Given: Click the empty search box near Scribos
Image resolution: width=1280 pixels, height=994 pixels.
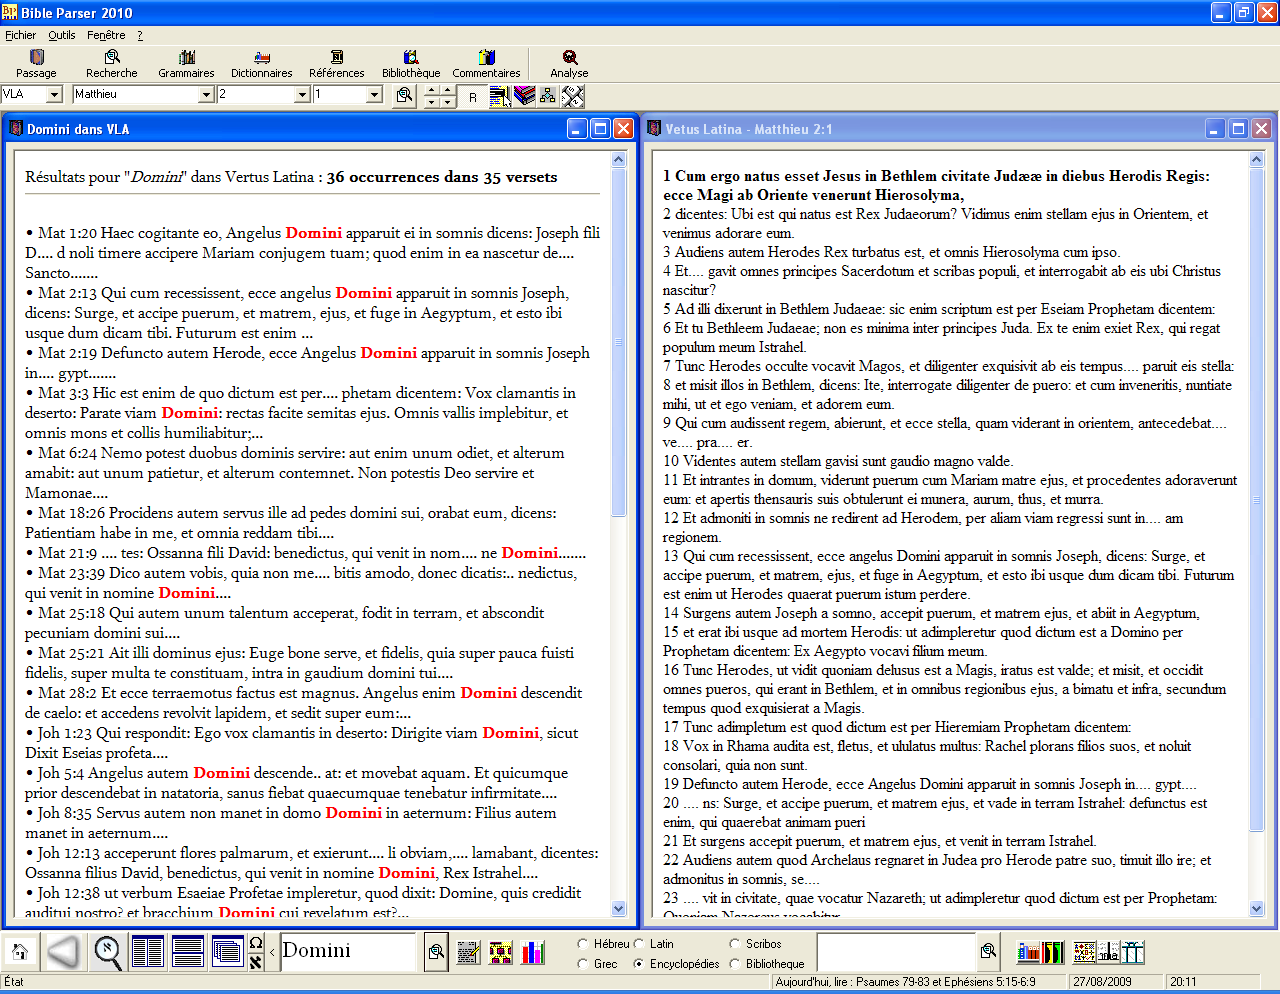Looking at the screenshot, I should tap(896, 951).
